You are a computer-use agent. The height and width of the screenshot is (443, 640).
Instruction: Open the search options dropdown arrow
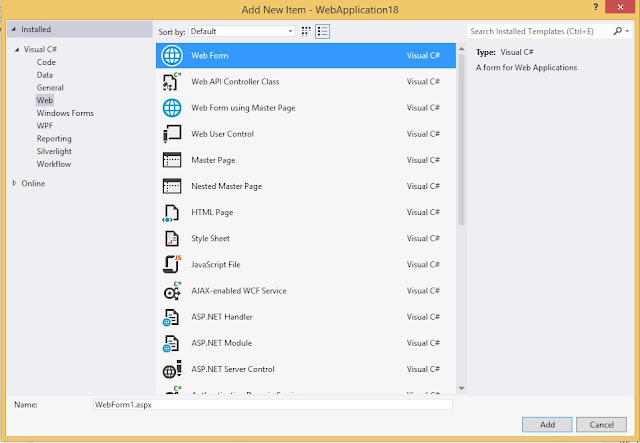coord(627,31)
